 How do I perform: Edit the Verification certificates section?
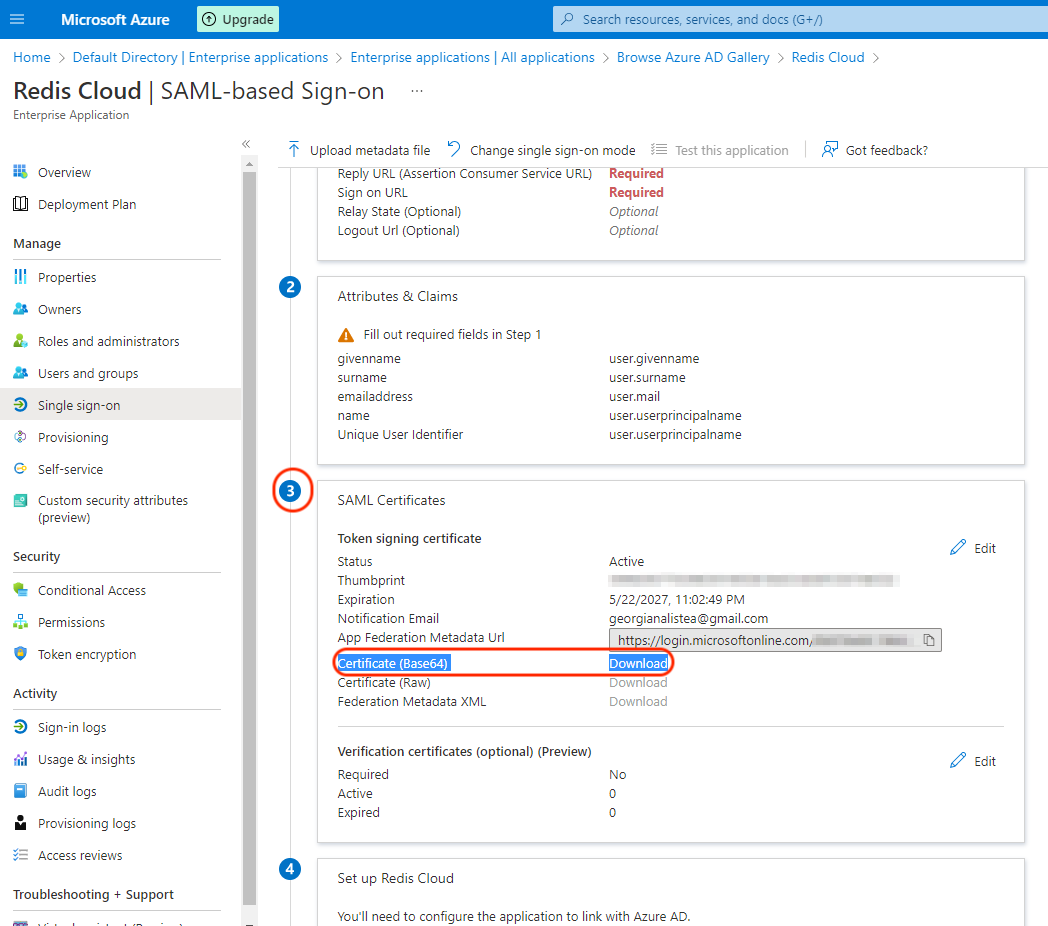[x=973, y=761]
